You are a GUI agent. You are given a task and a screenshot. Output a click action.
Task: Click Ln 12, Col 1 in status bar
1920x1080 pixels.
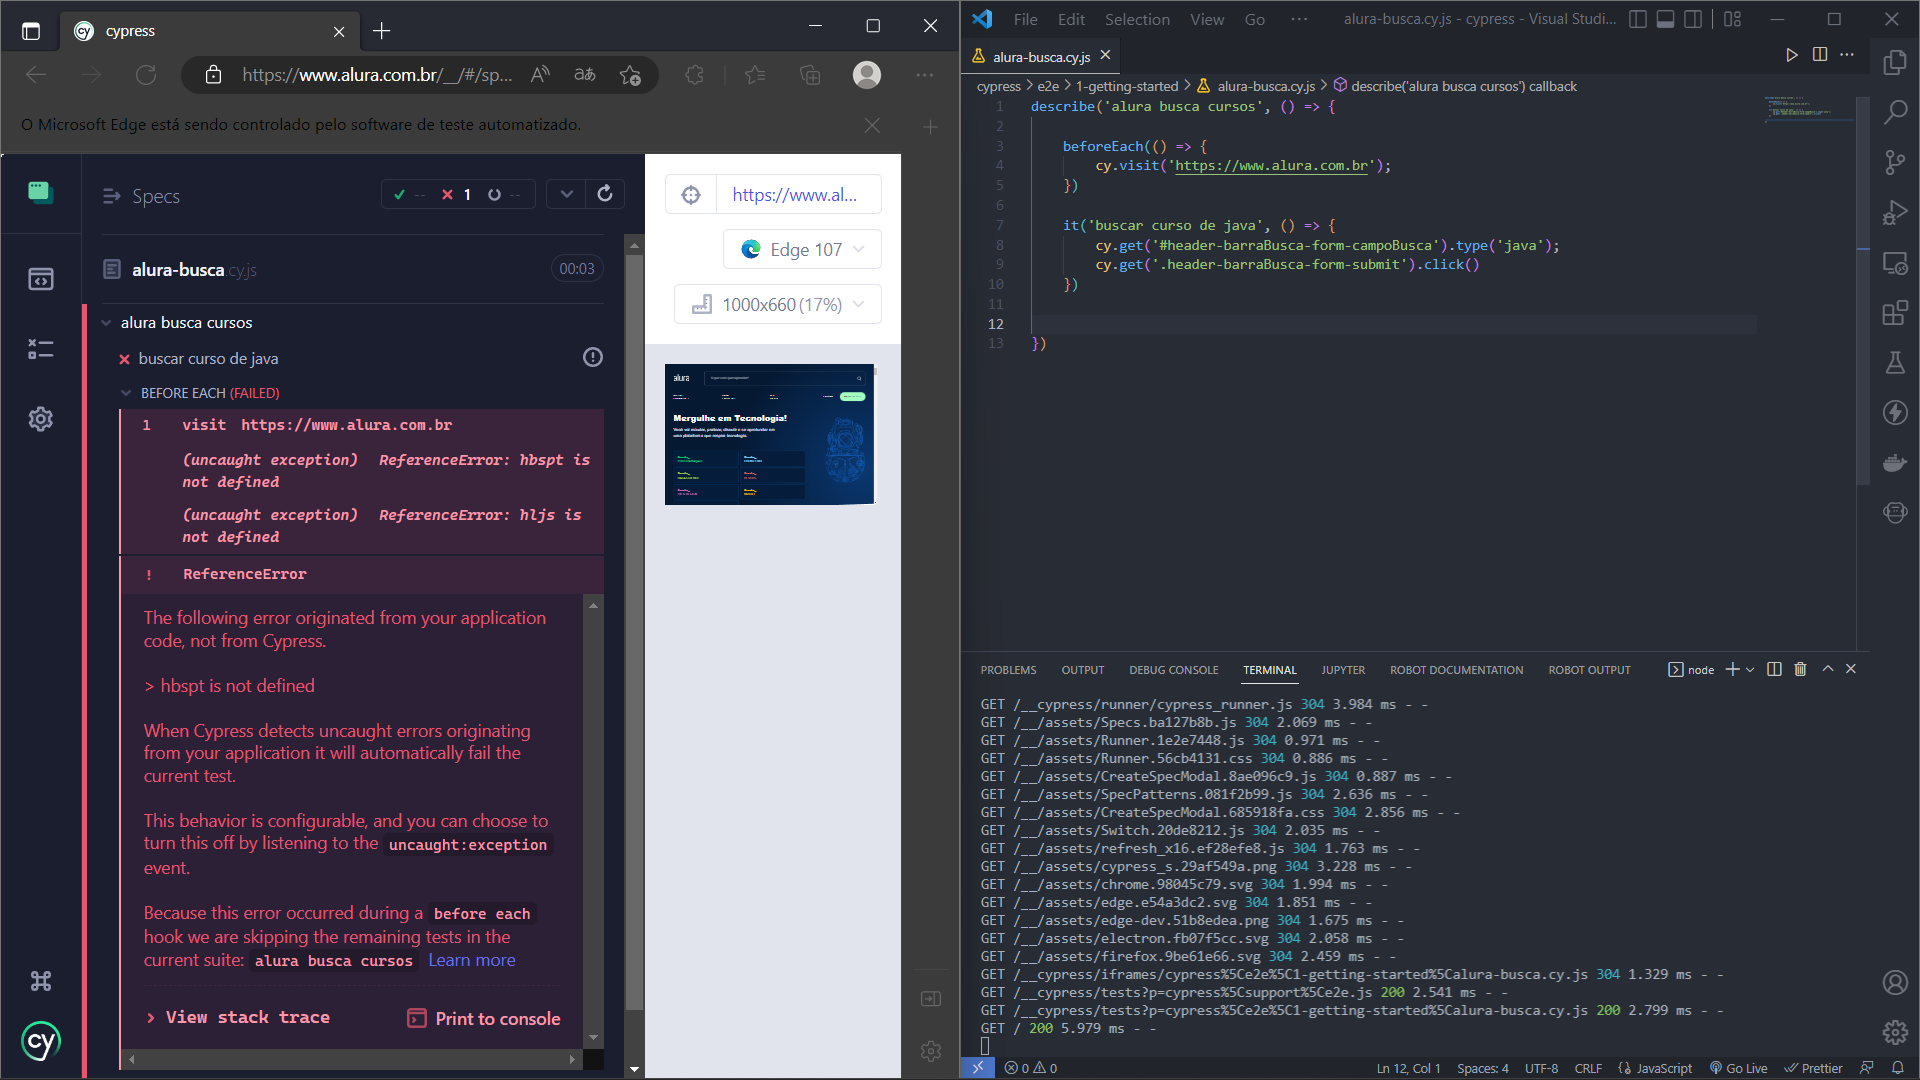pos(1408,1068)
